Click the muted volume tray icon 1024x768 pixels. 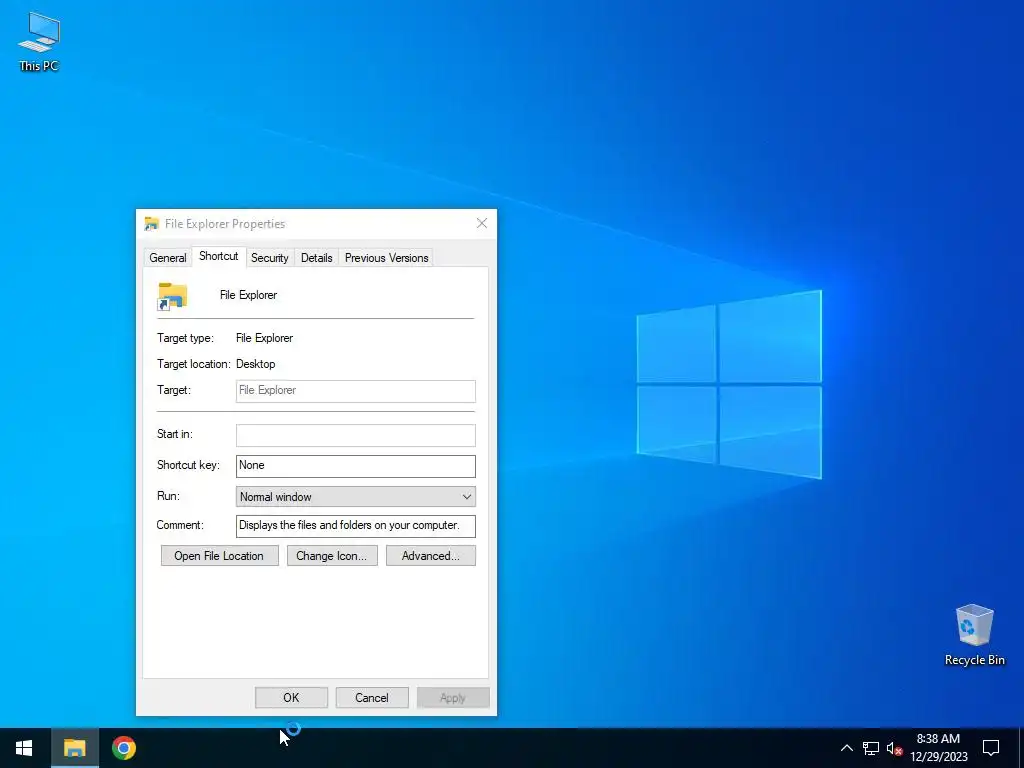(x=894, y=748)
